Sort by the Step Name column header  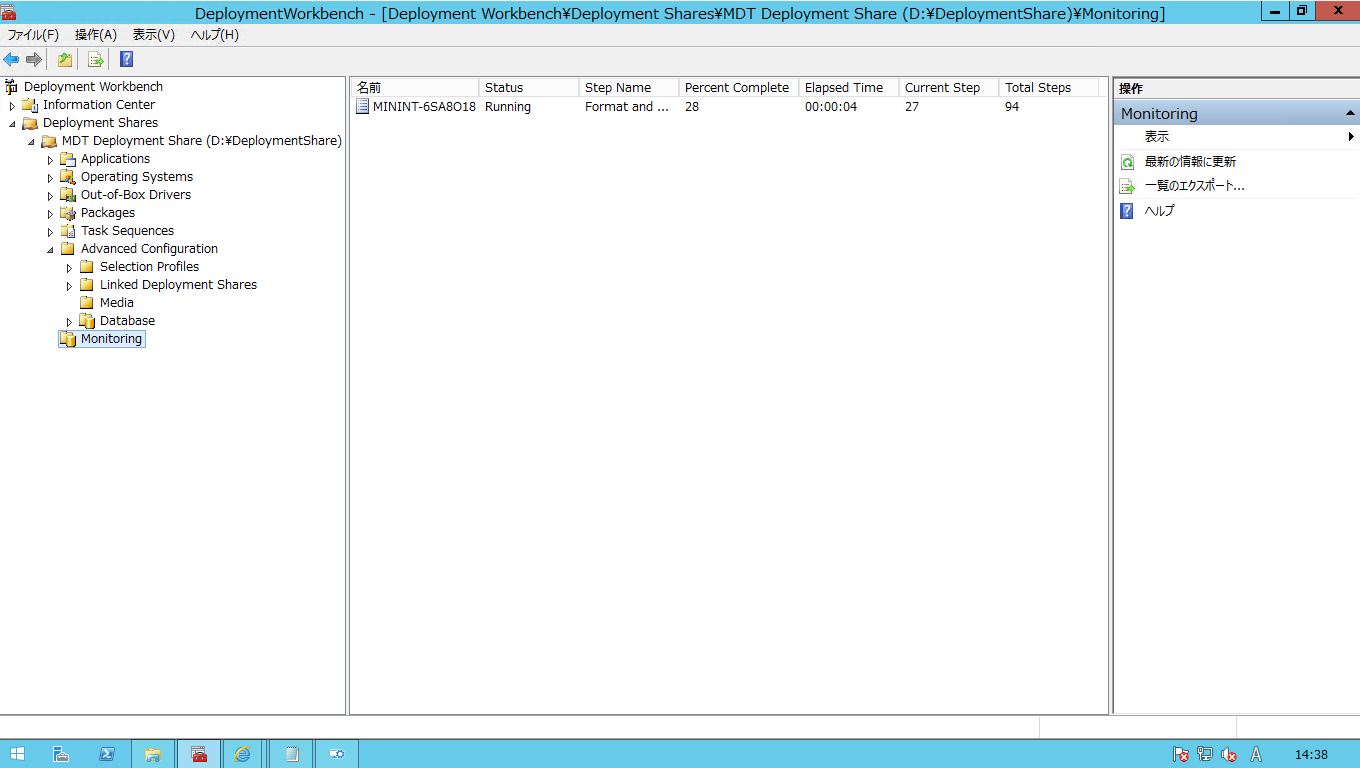pyautogui.click(x=629, y=88)
